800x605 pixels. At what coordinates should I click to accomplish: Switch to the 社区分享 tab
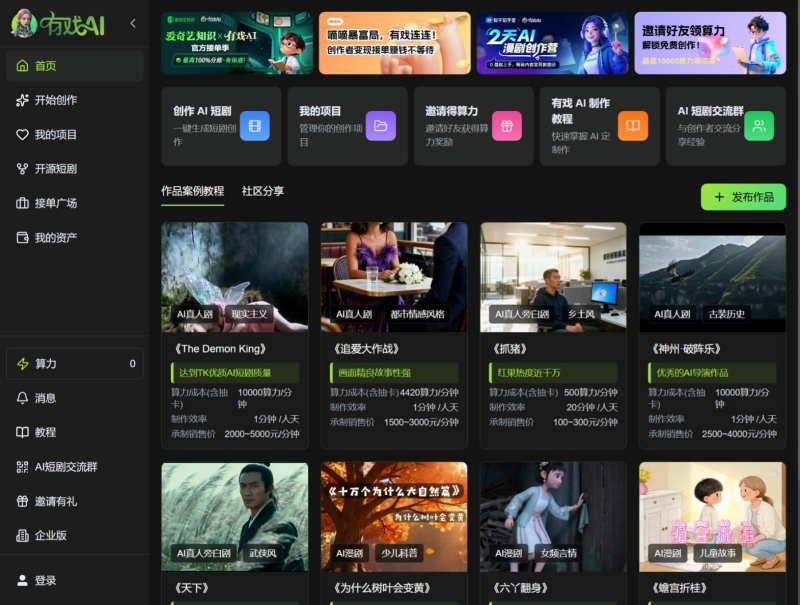pos(263,191)
